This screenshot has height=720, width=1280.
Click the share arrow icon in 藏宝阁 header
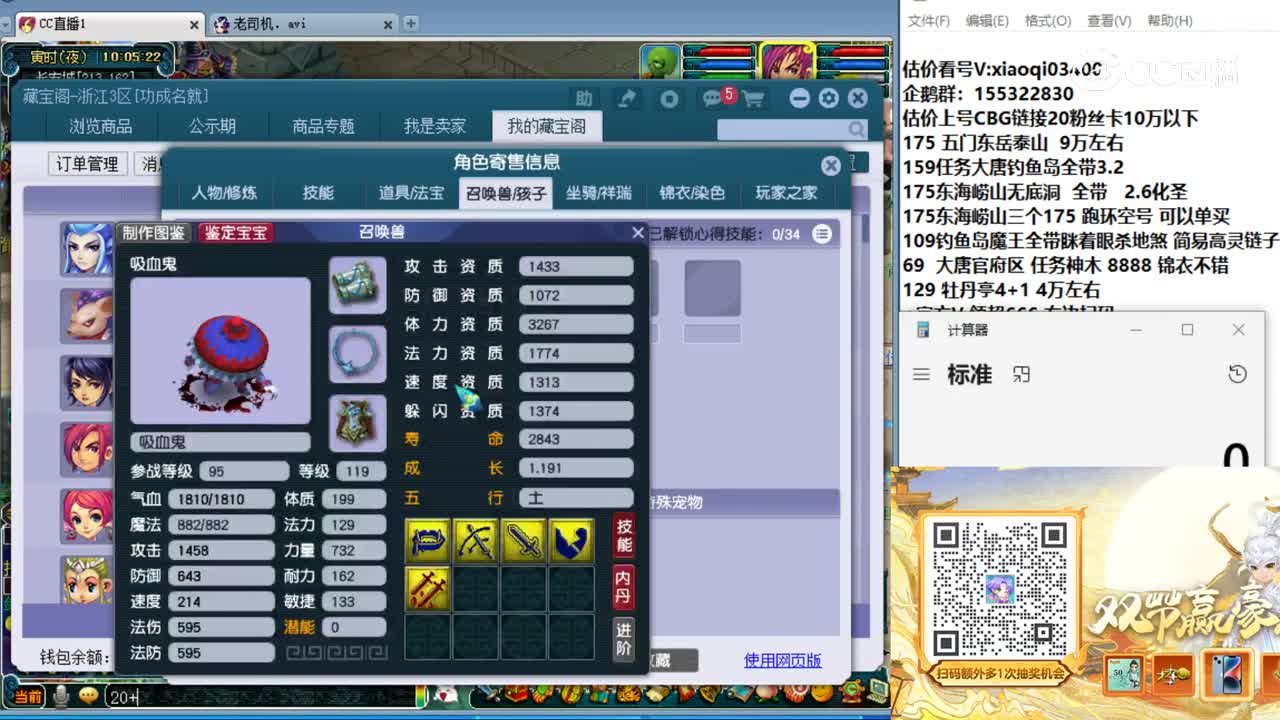627,98
